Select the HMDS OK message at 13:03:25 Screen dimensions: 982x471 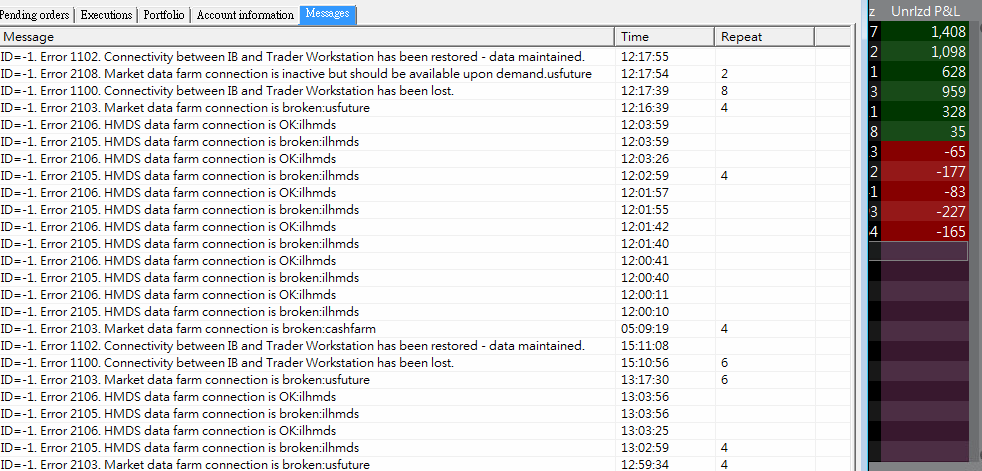click(168, 431)
